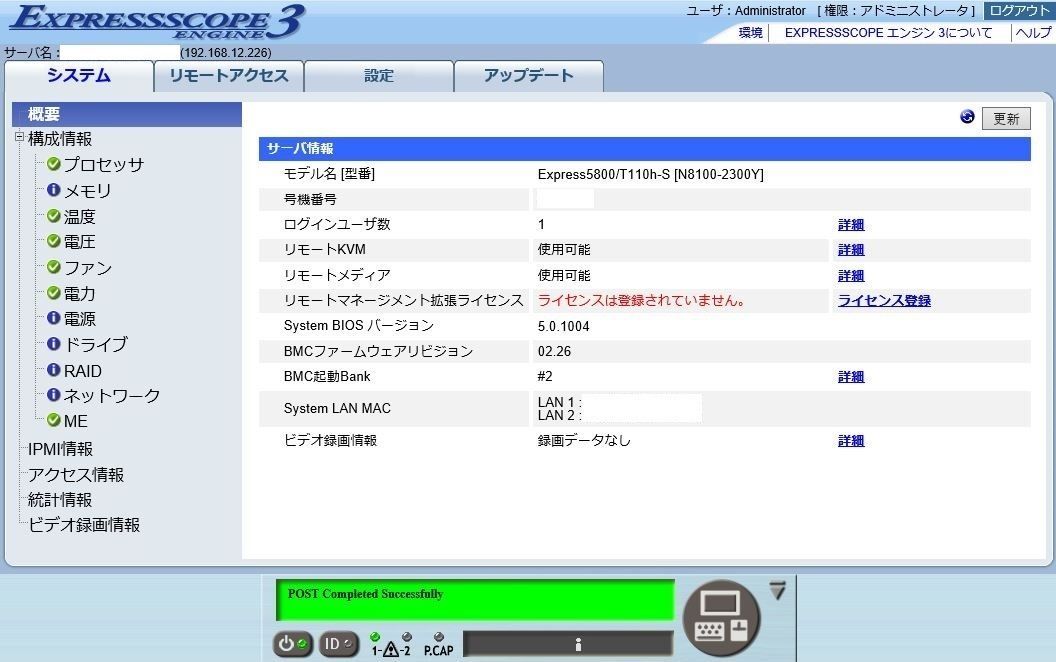Open the ライセンス登録 link
This screenshot has height=662, width=1056.
884,300
